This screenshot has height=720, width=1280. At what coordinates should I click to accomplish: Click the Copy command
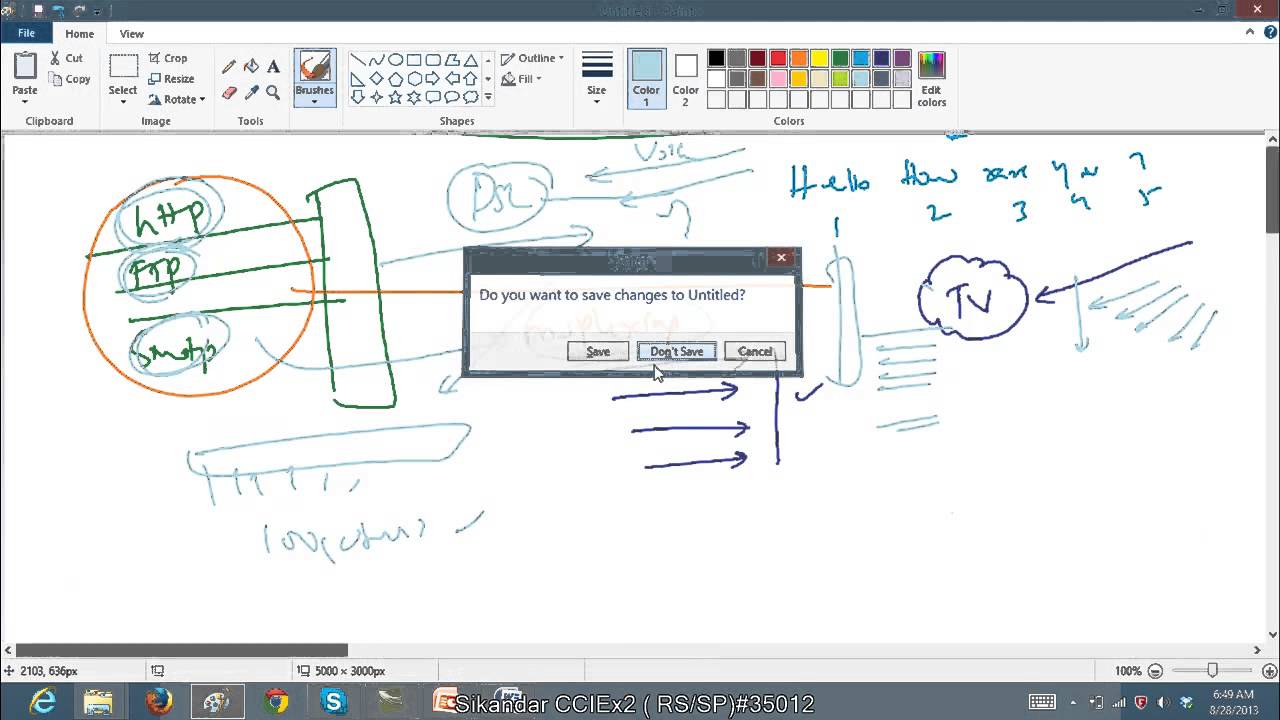[x=69, y=79]
